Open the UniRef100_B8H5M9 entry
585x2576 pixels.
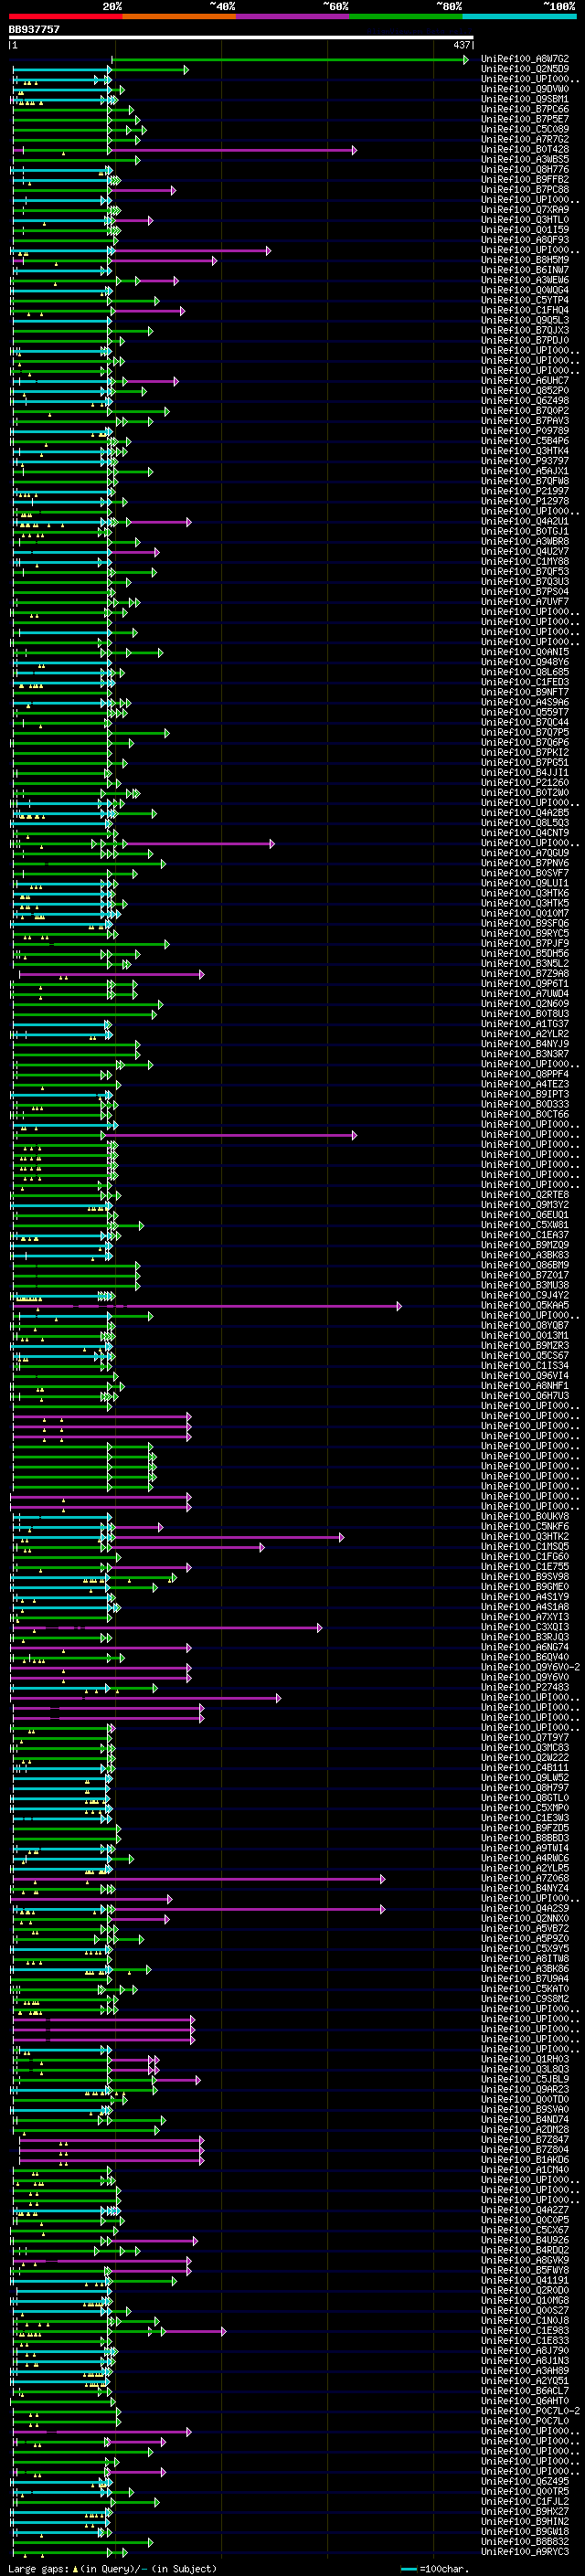(x=525, y=260)
